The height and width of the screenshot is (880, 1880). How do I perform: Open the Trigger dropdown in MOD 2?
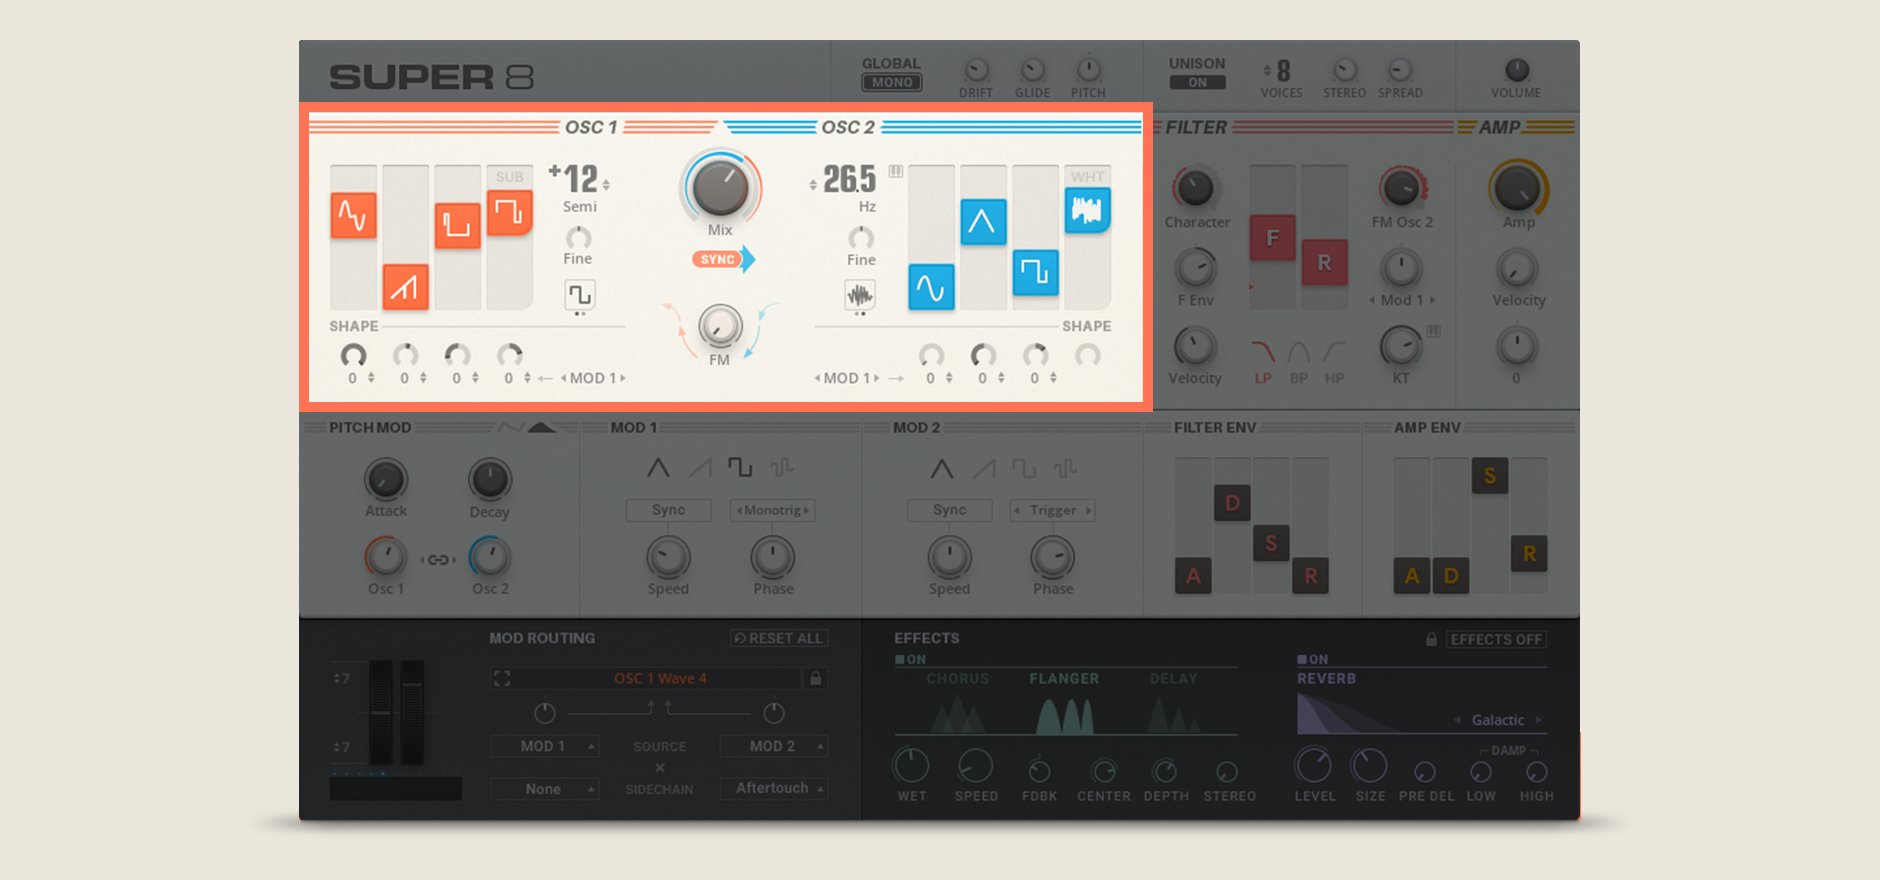tap(1053, 511)
